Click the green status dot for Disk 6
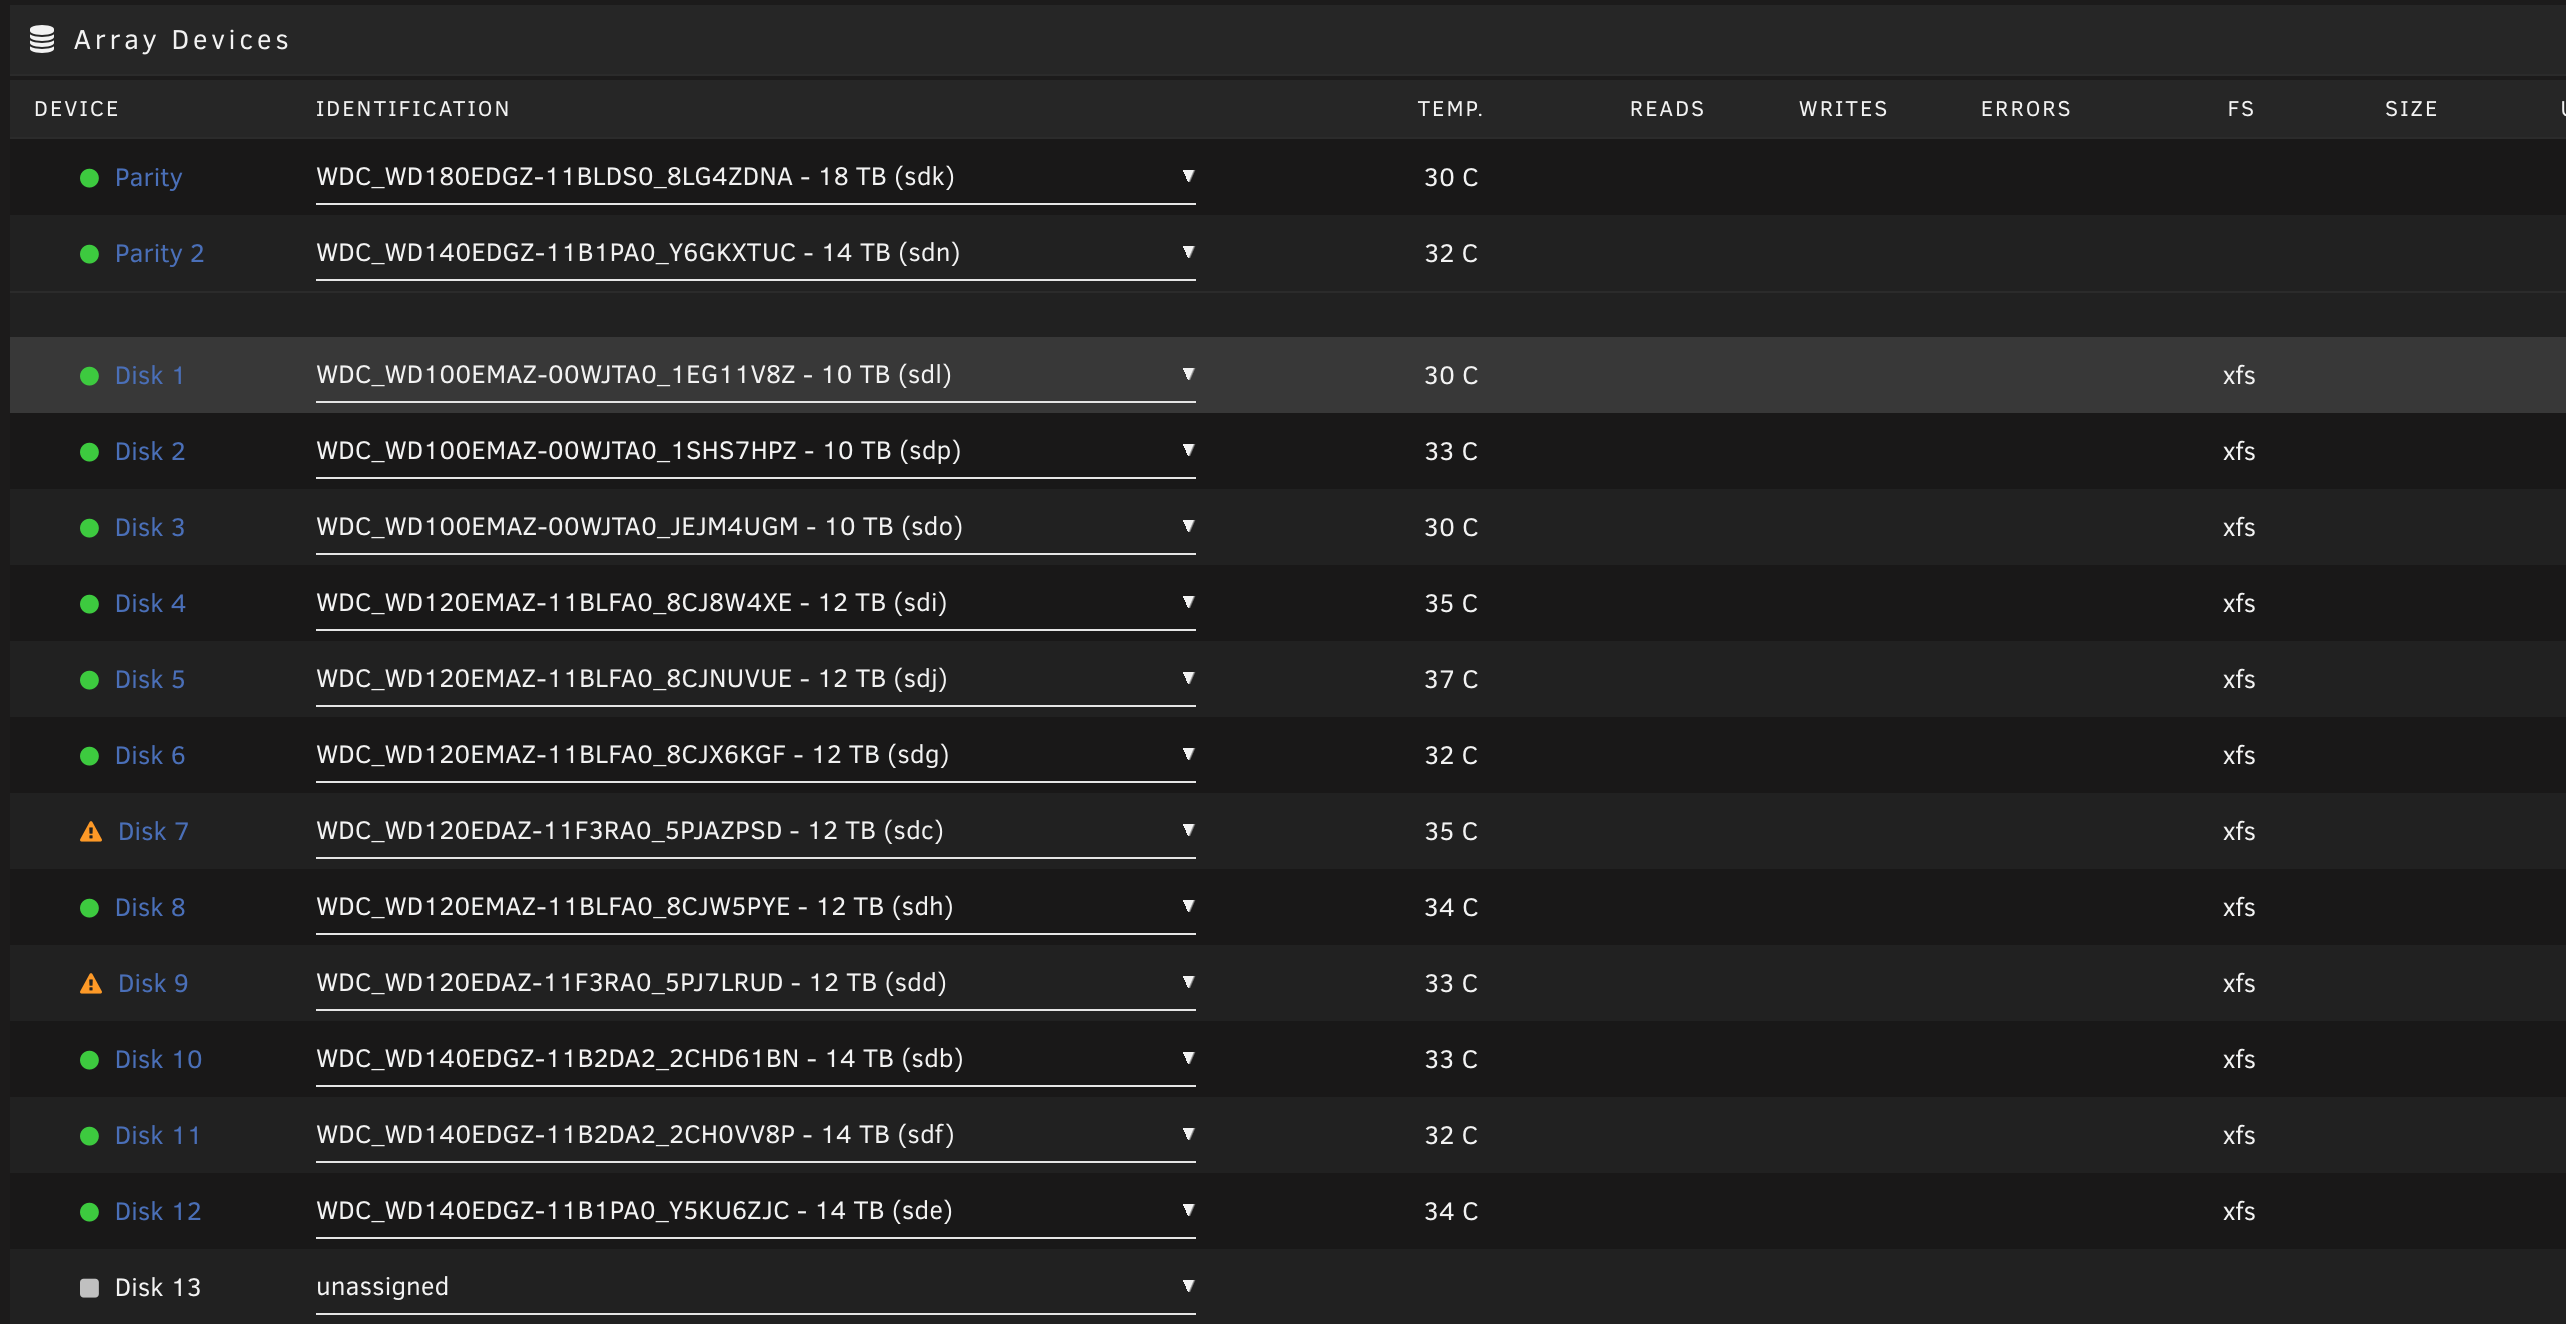Image resolution: width=2566 pixels, height=1324 pixels. (89, 756)
